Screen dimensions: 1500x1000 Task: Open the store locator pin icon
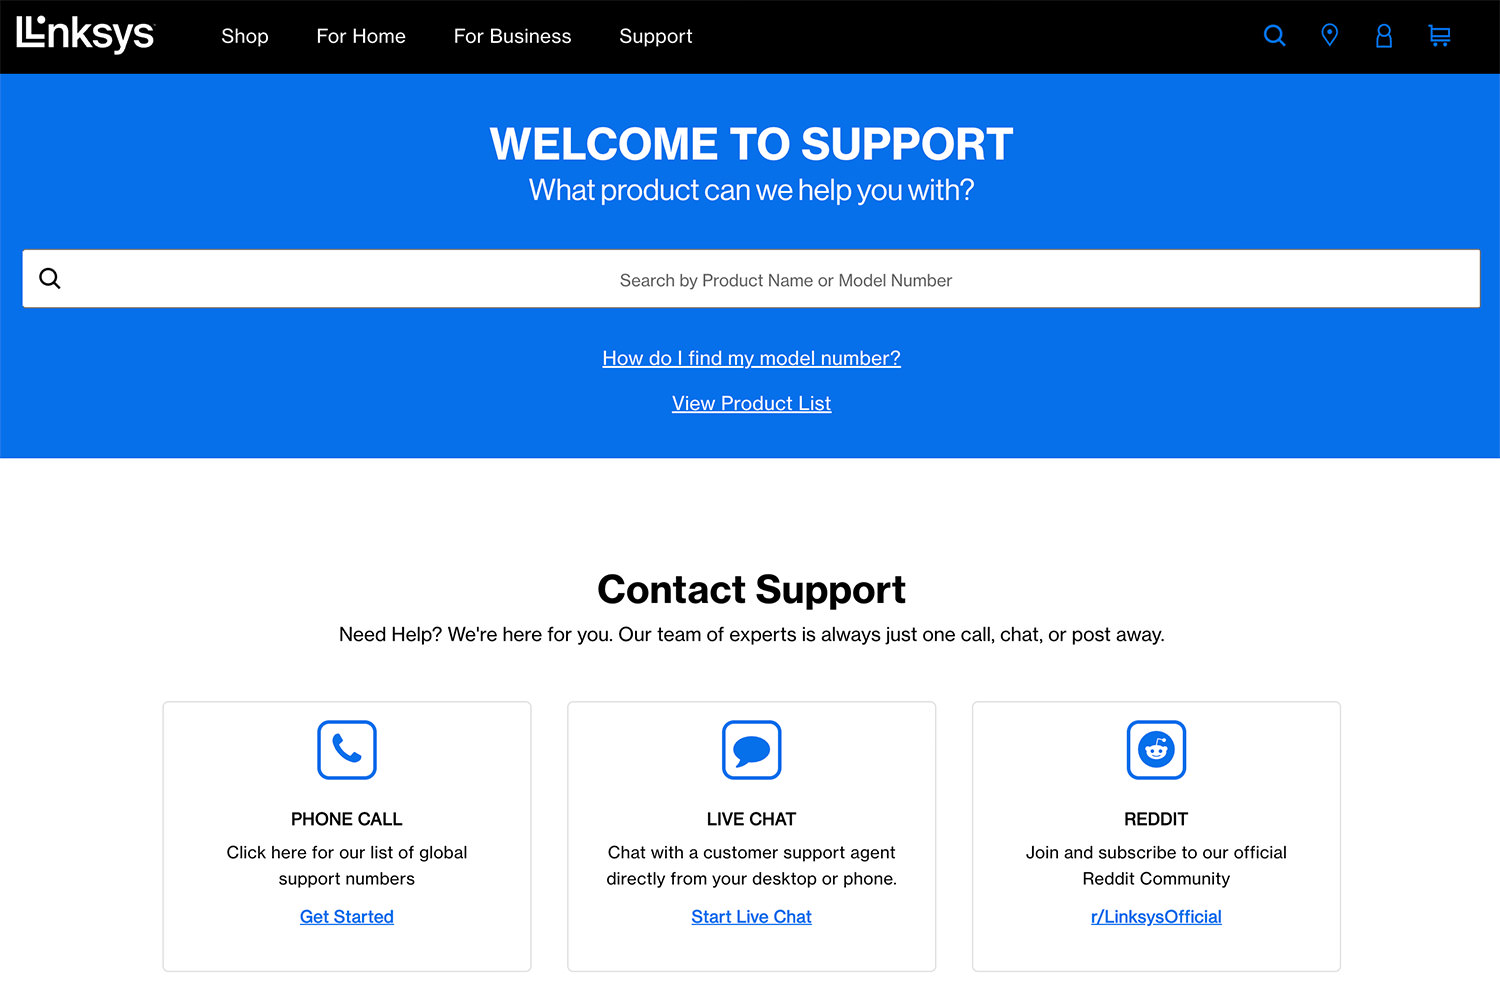point(1329,36)
